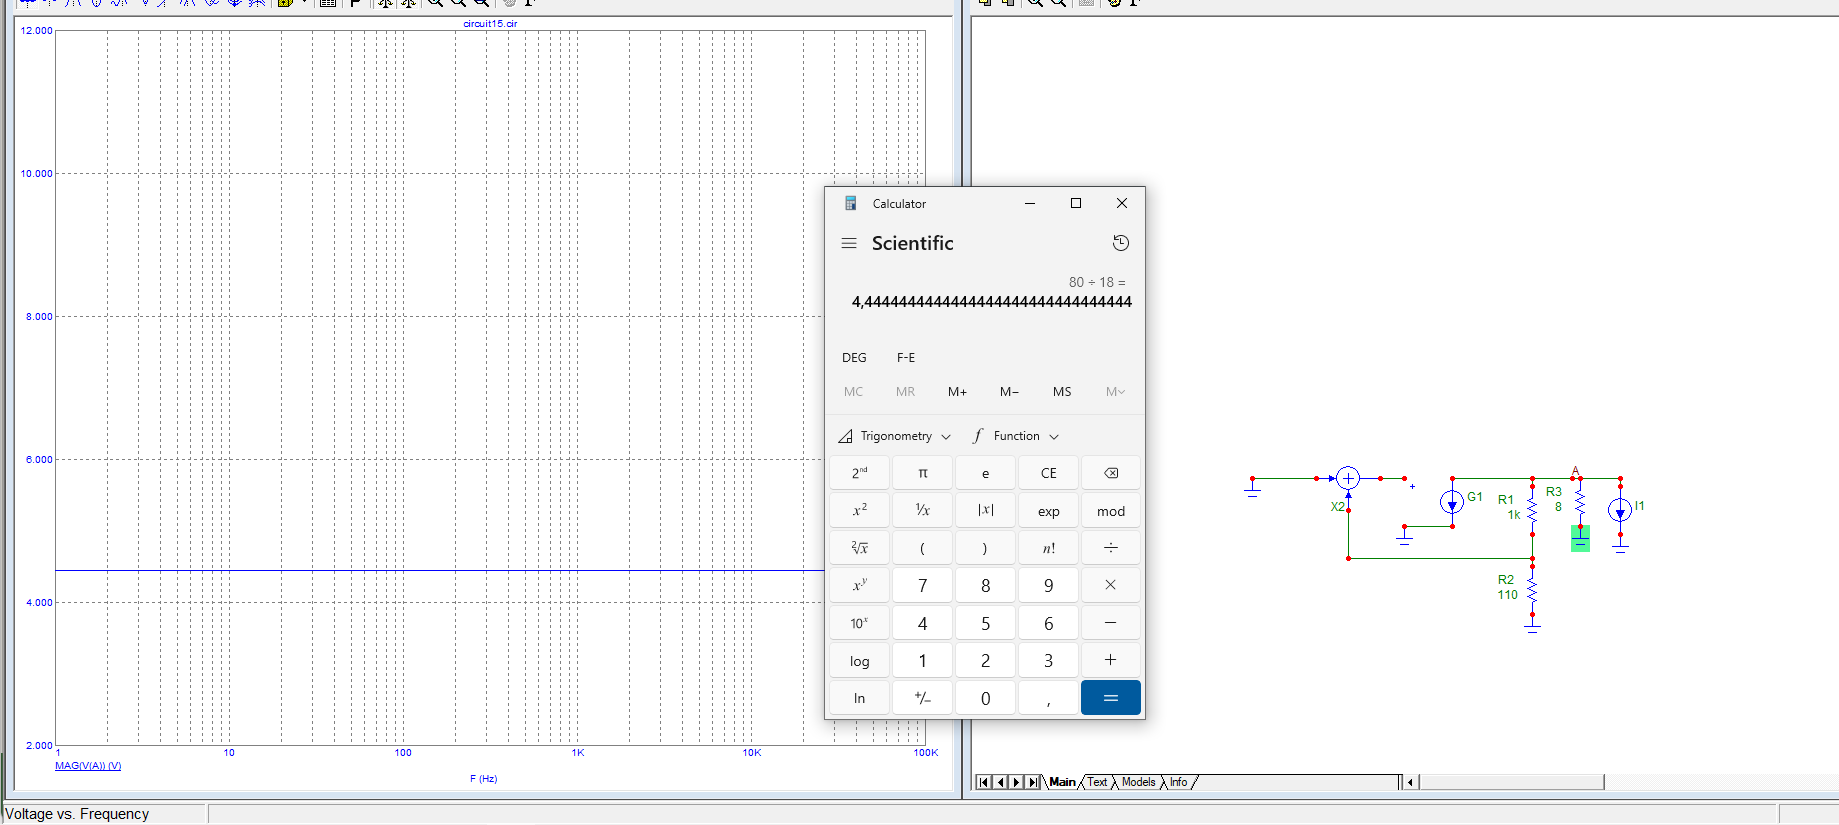Click the absolute value |x| key

tap(985, 511)
